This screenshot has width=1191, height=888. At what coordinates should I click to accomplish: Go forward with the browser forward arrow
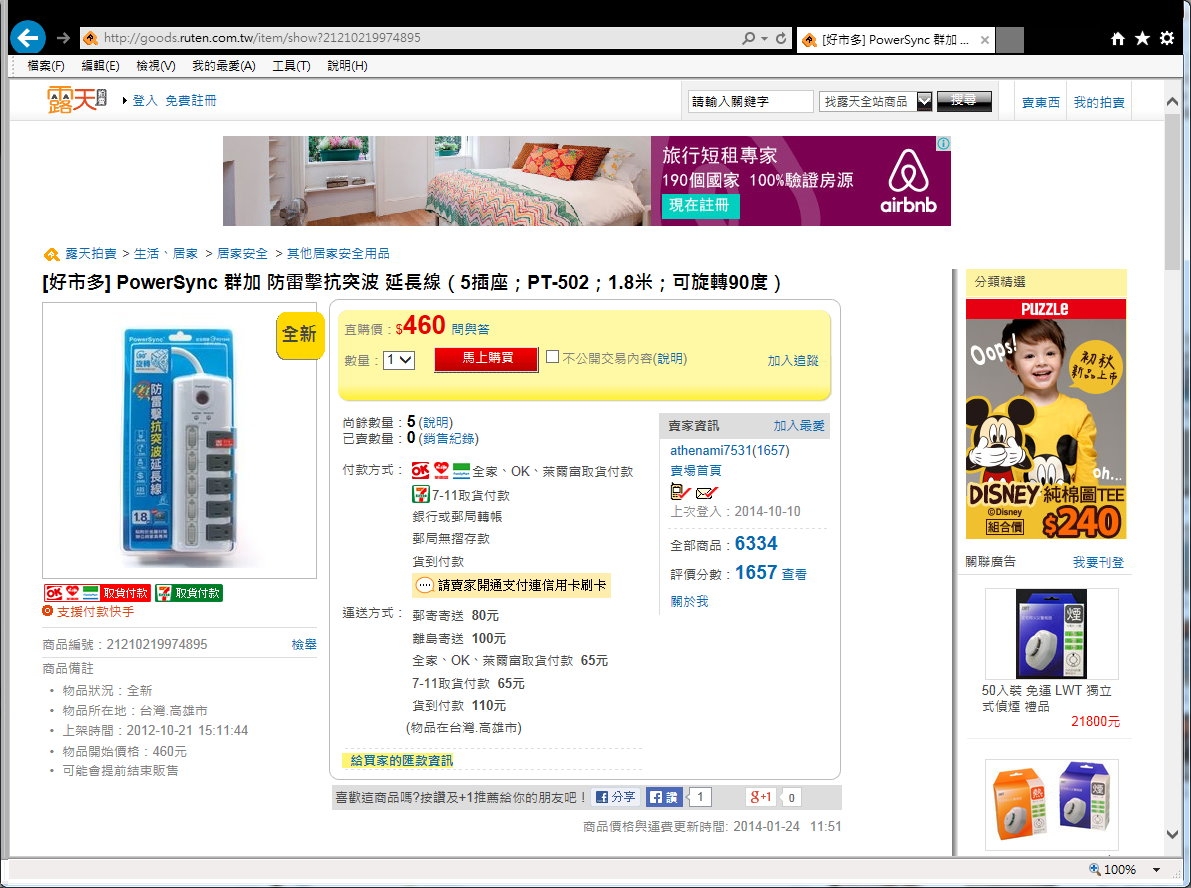coord(63,38)
